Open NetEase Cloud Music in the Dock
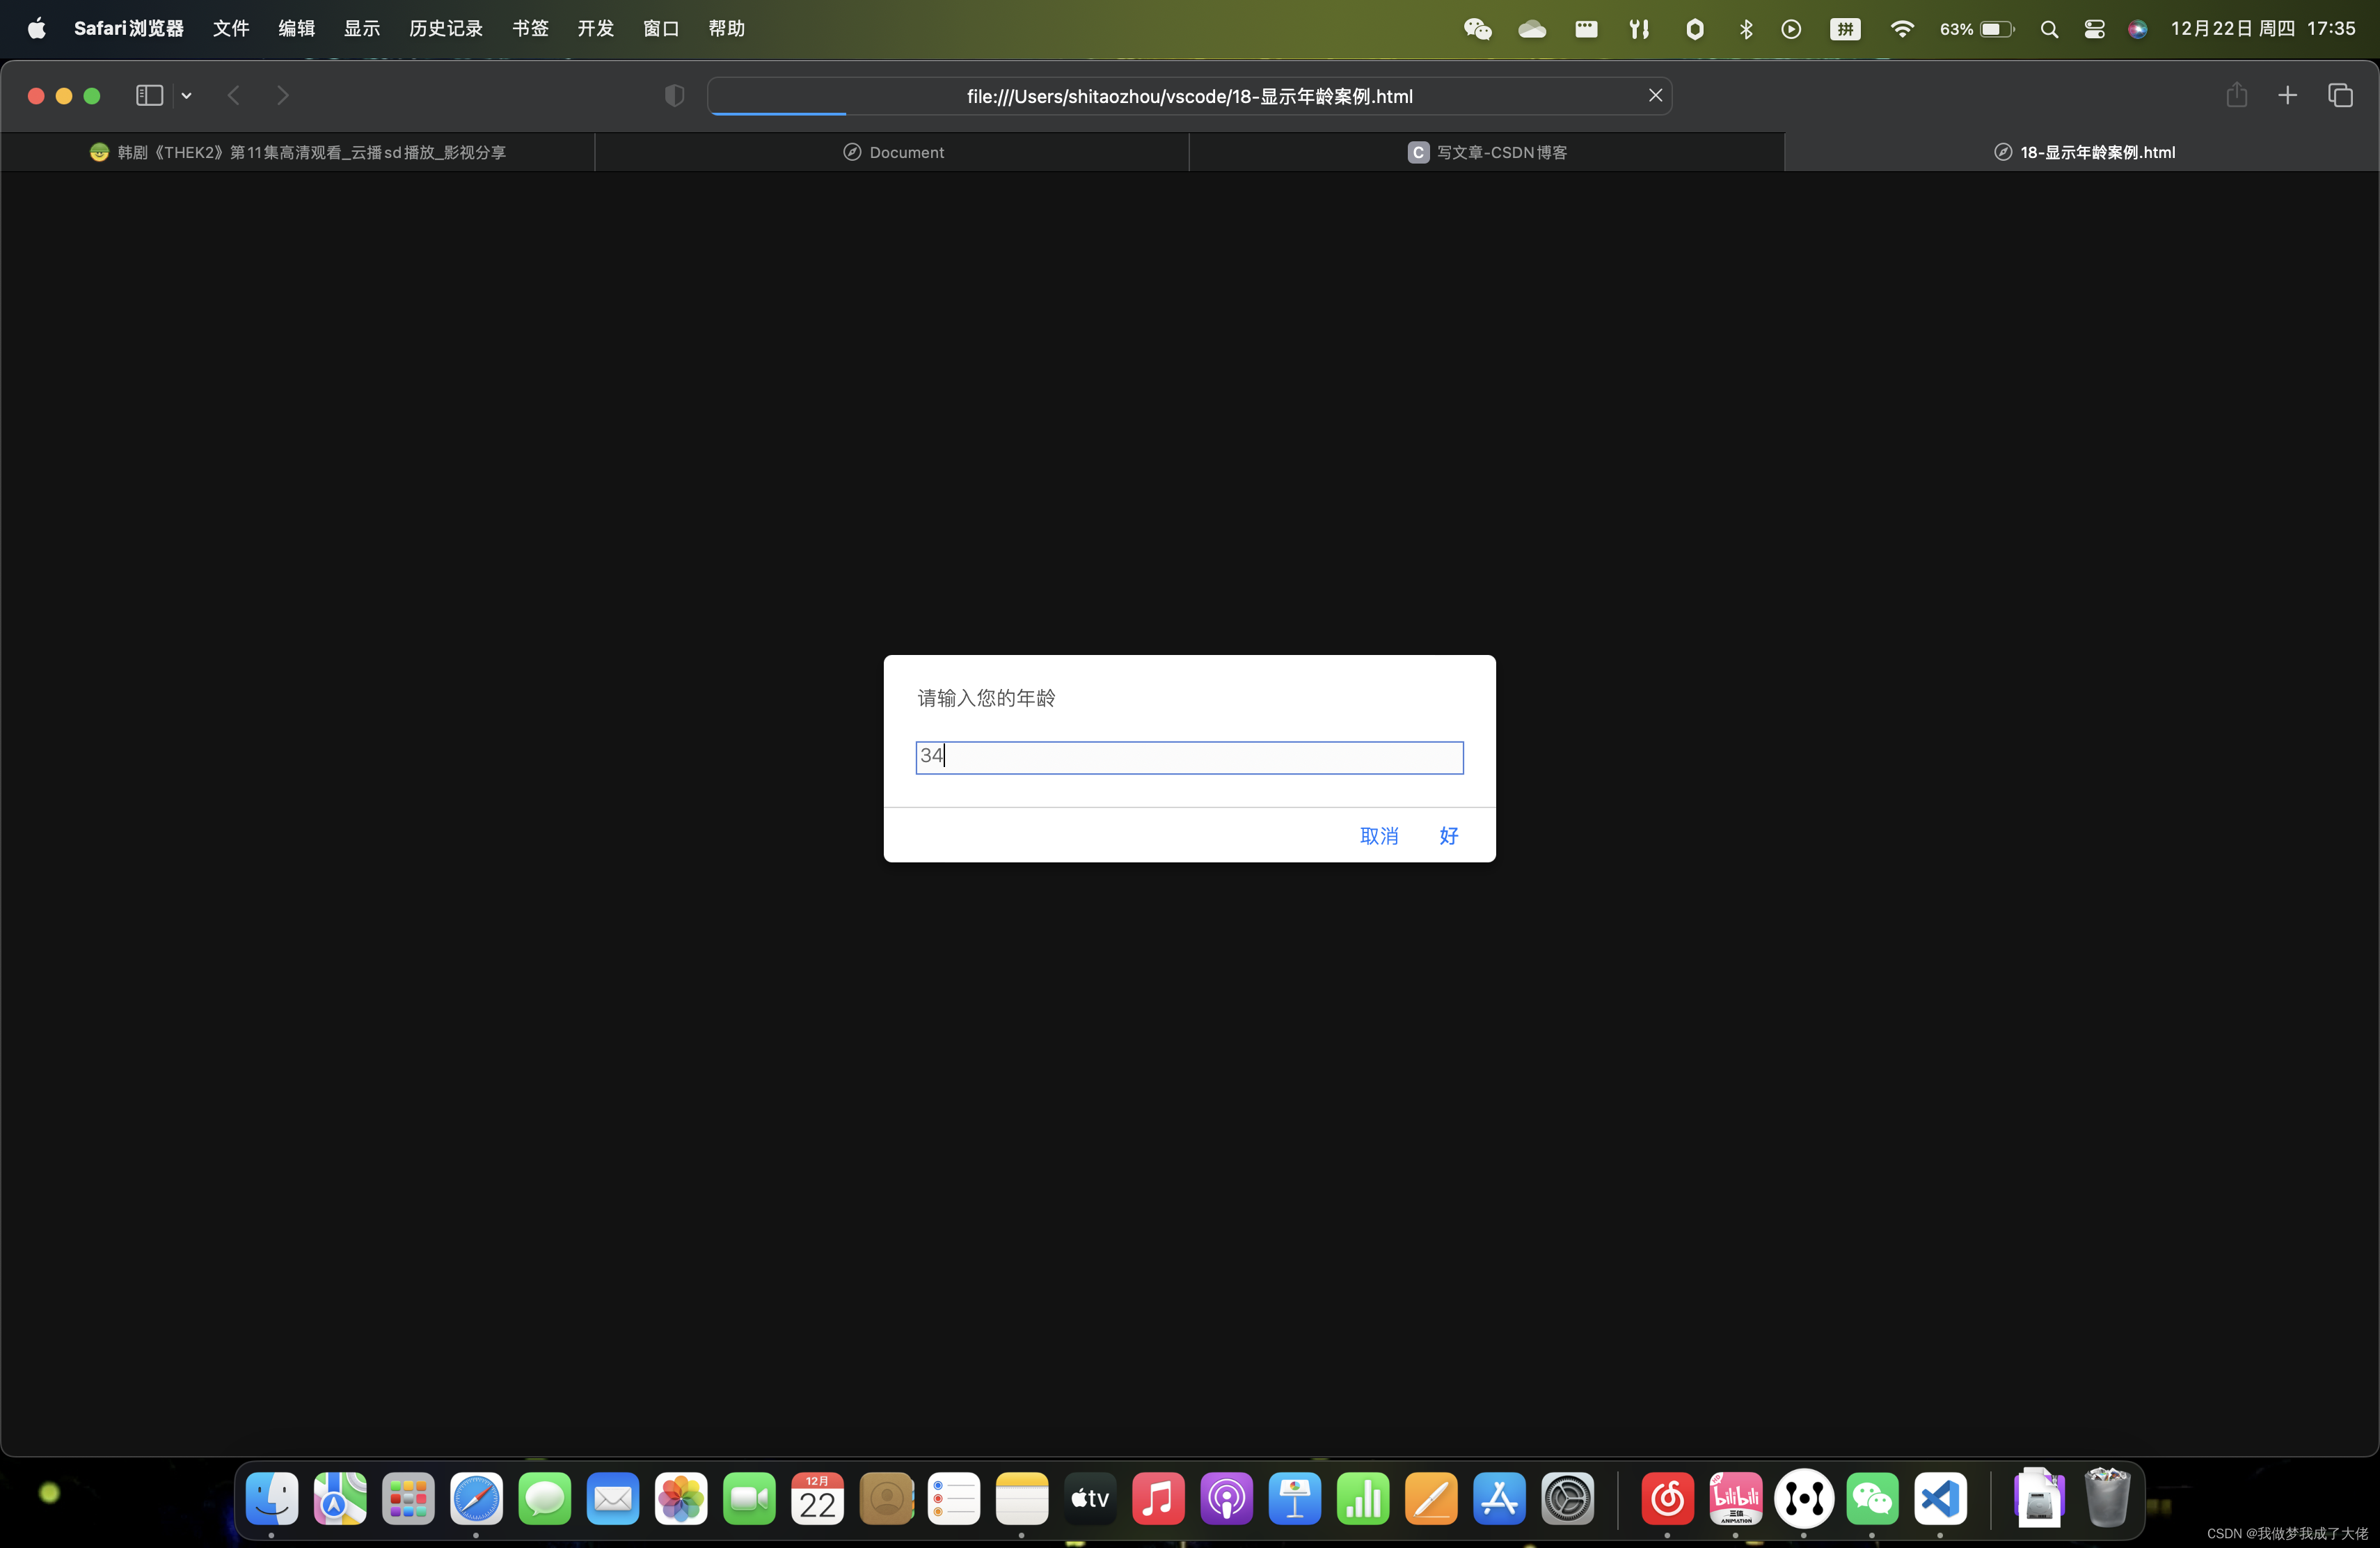 (1668, 1498)
